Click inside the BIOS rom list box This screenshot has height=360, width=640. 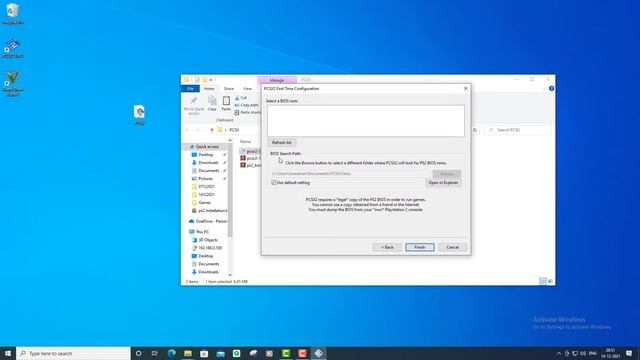pos(366,121)
